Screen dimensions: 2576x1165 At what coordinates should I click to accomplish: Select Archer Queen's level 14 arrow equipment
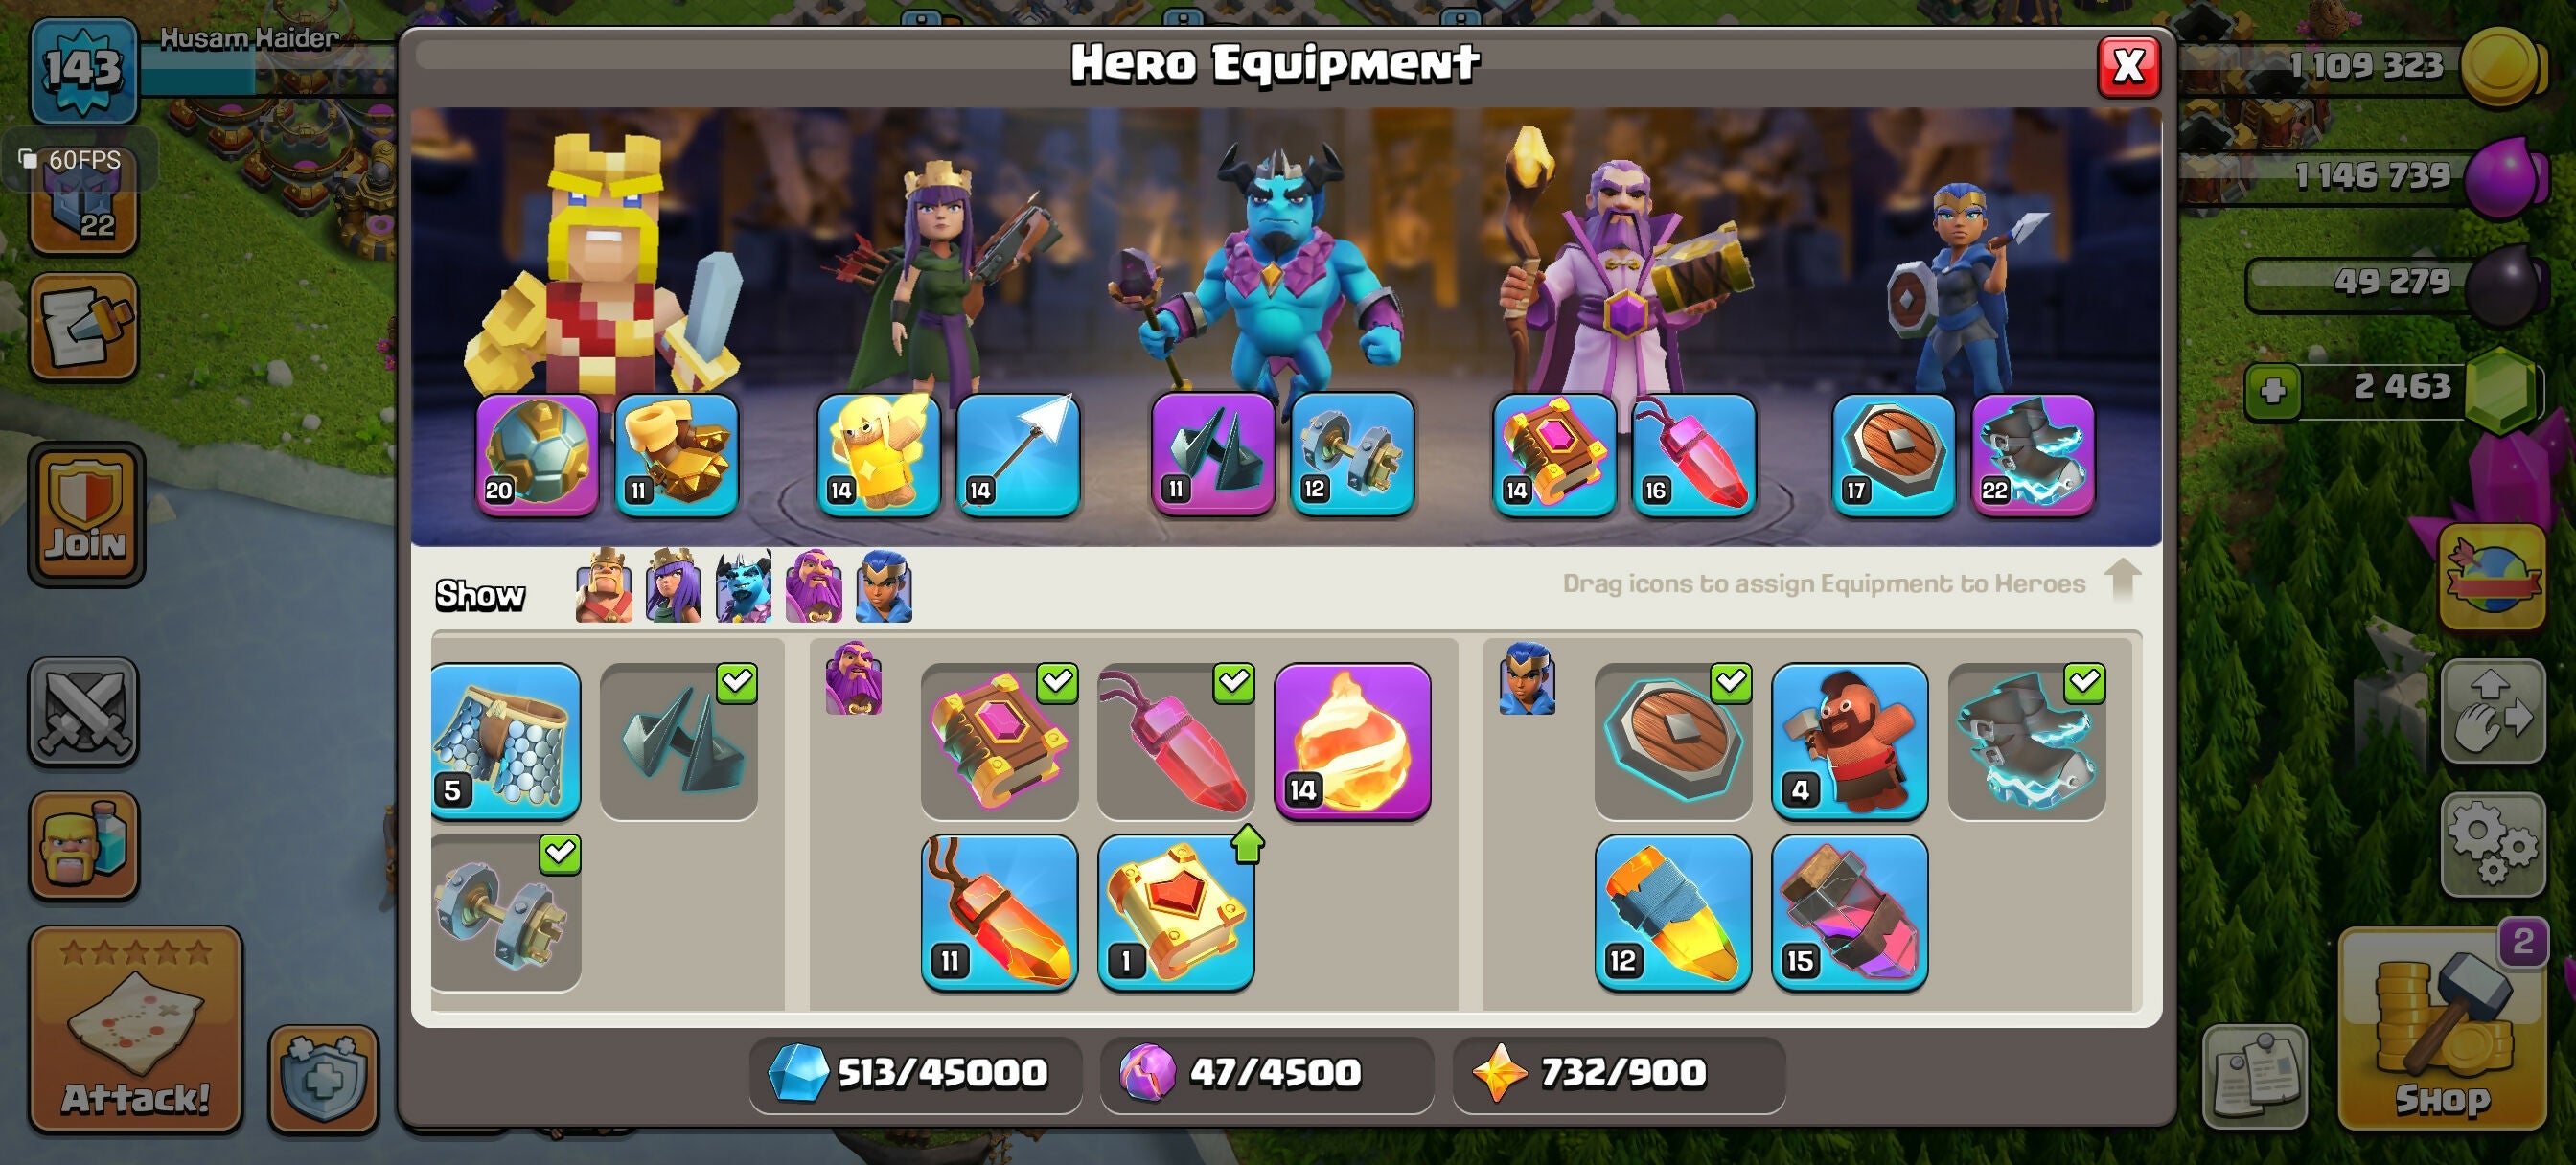click(x=1018, y=454)
